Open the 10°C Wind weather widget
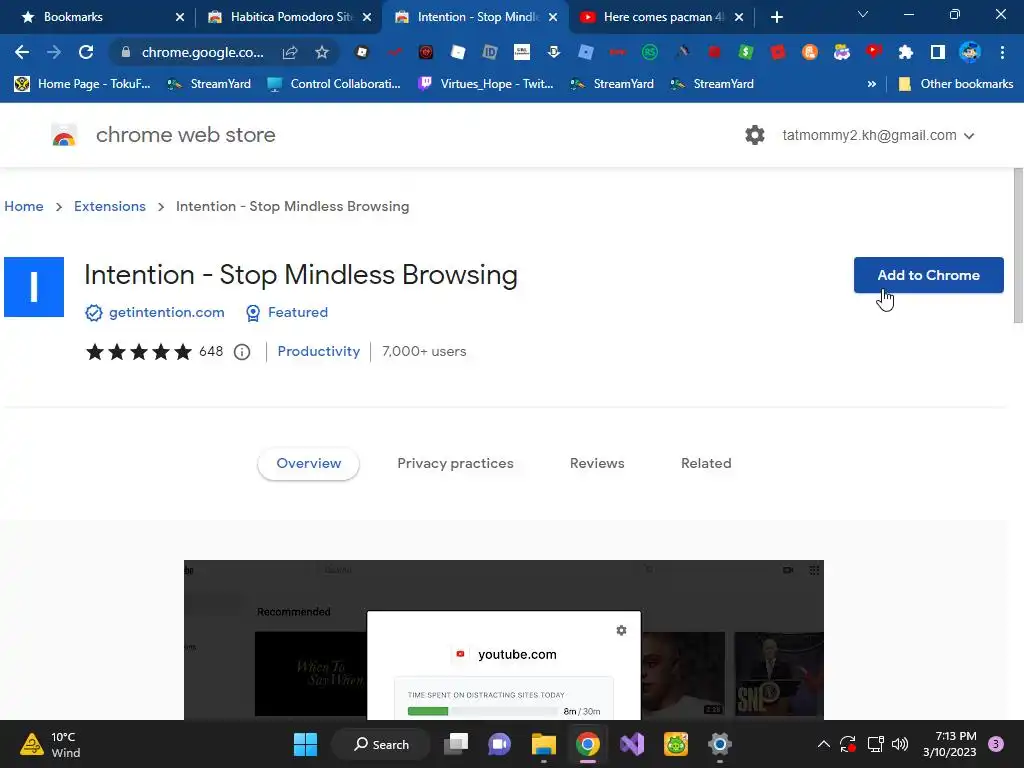The width and height of the screenshot is (1024, 768). 51,744
